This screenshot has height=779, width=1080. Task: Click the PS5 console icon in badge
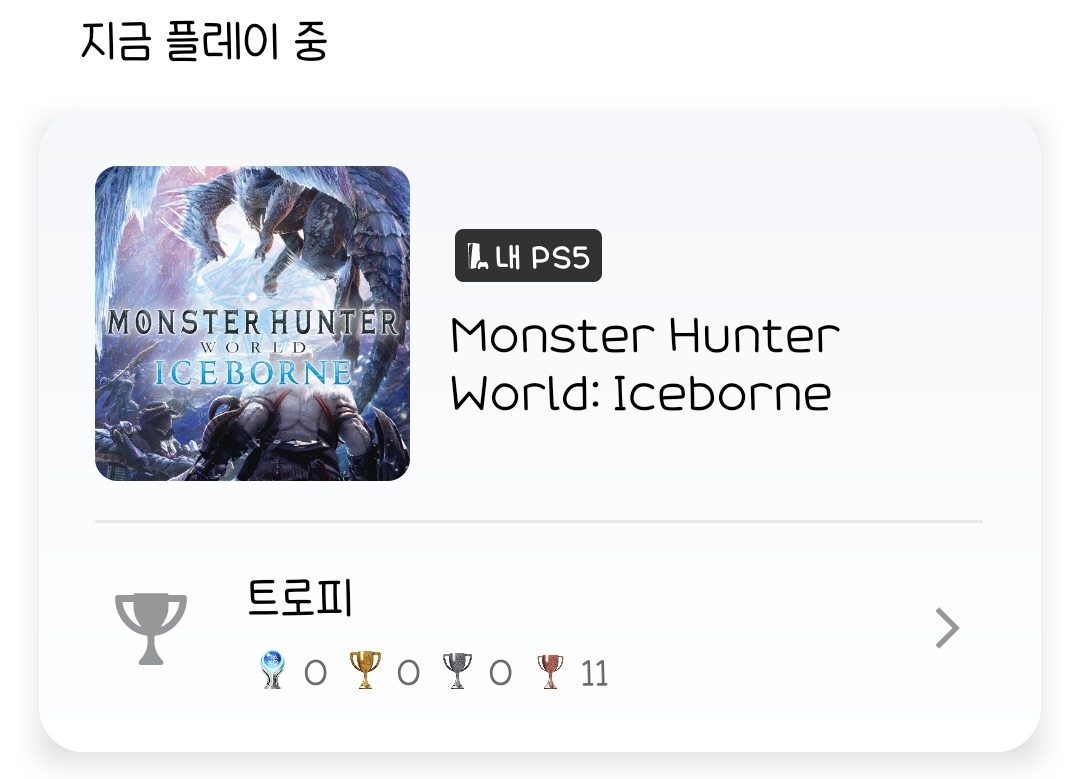(x=477, y=256)
